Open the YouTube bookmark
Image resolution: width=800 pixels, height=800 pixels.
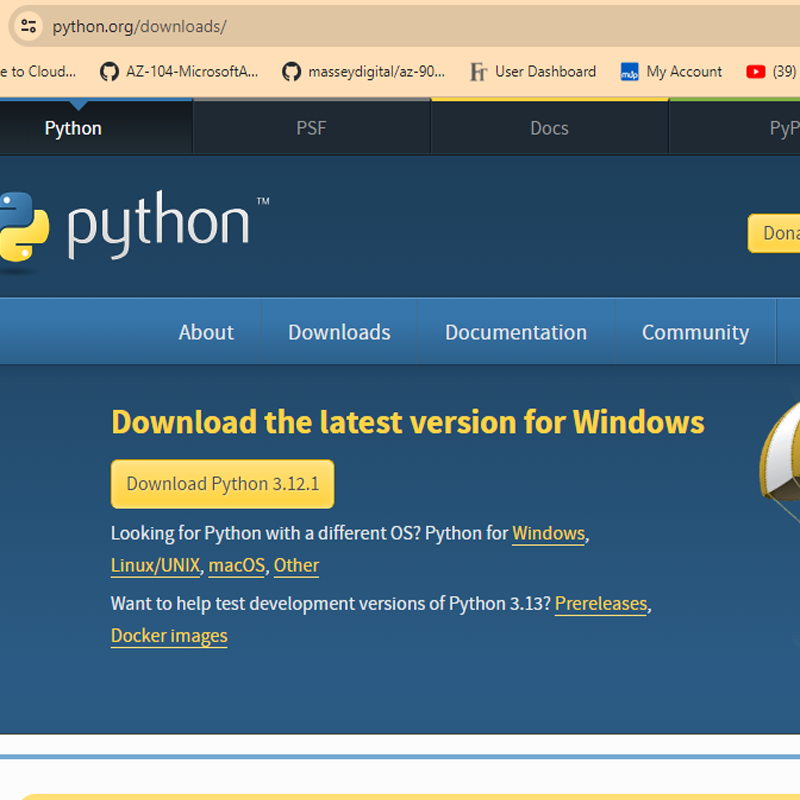771,71
